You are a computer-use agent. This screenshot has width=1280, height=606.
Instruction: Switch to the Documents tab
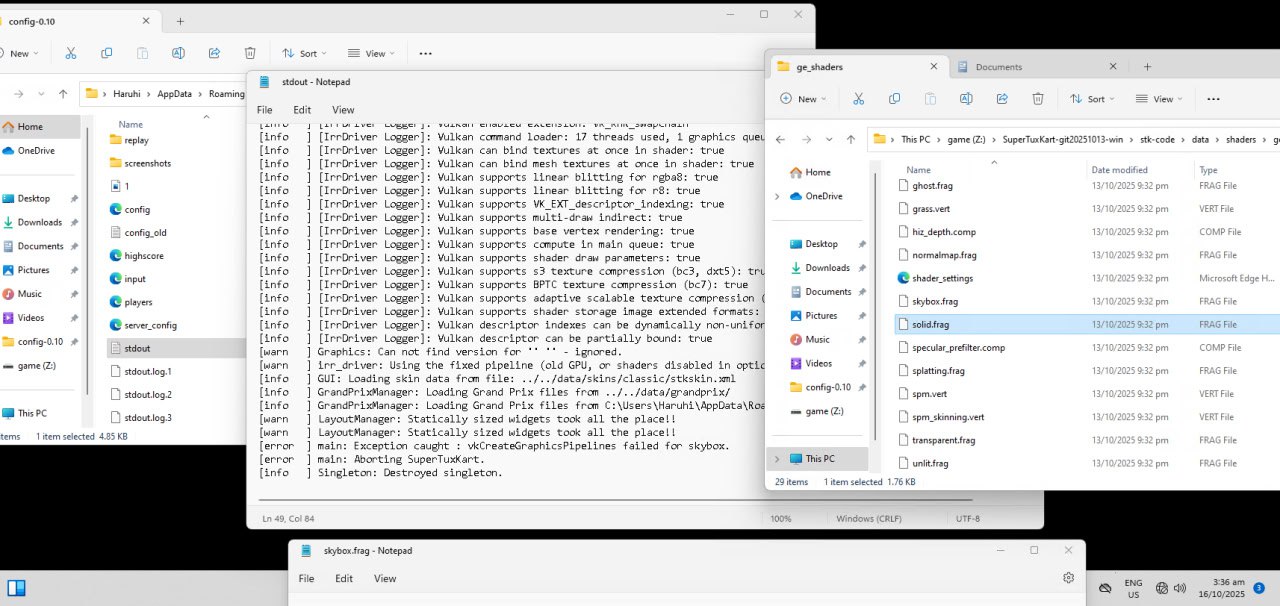click(1035, 67)
